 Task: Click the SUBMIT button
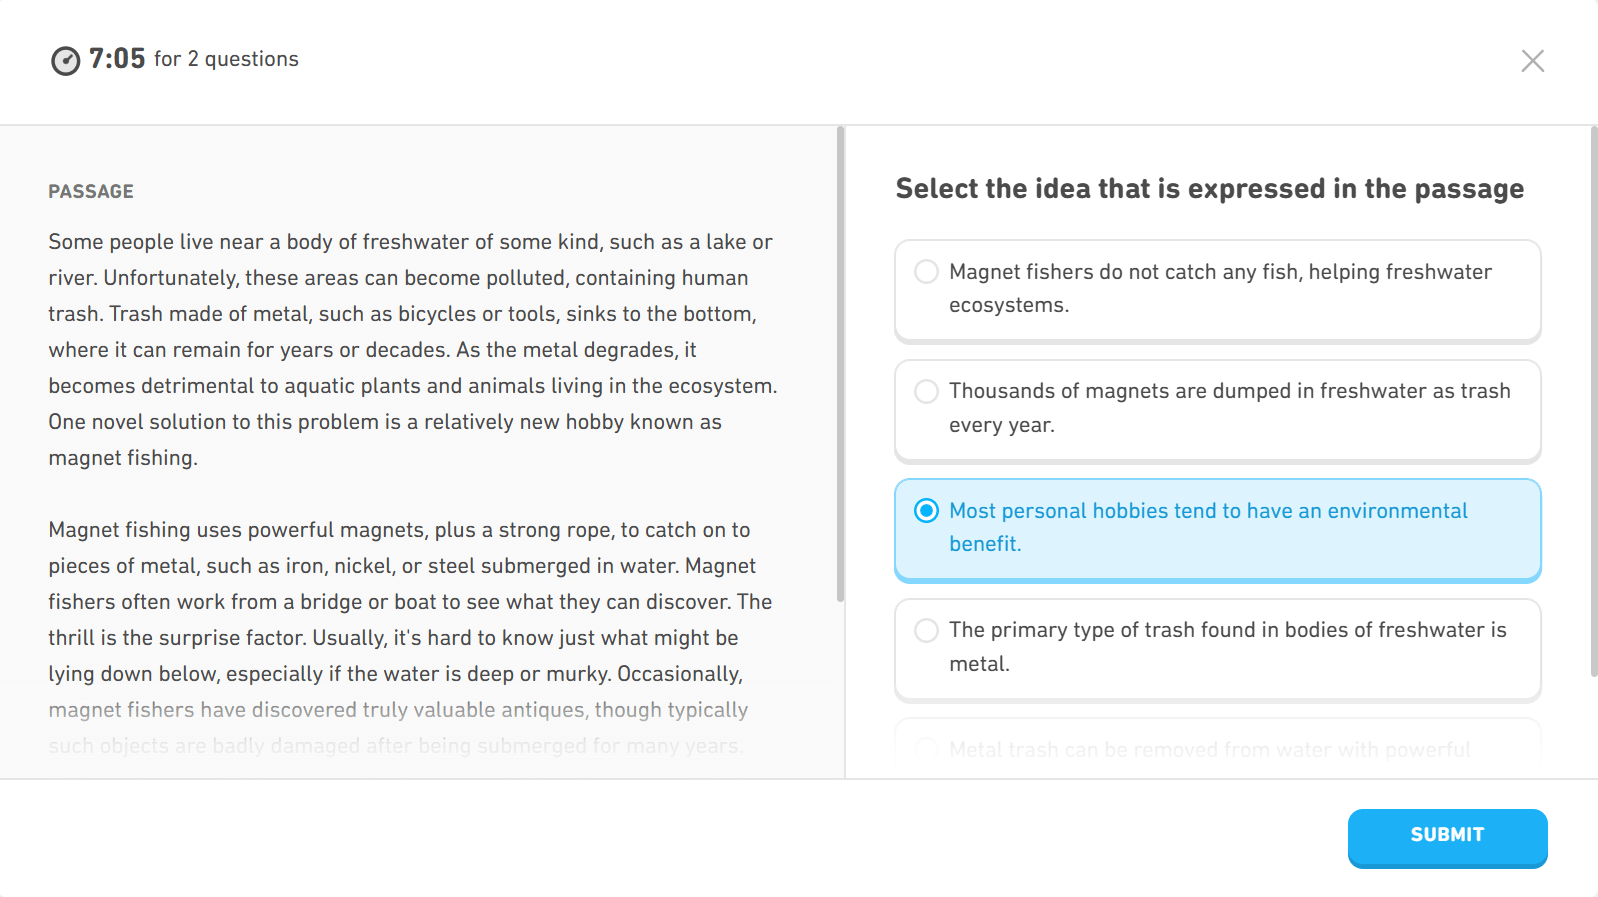(1447, 837)
